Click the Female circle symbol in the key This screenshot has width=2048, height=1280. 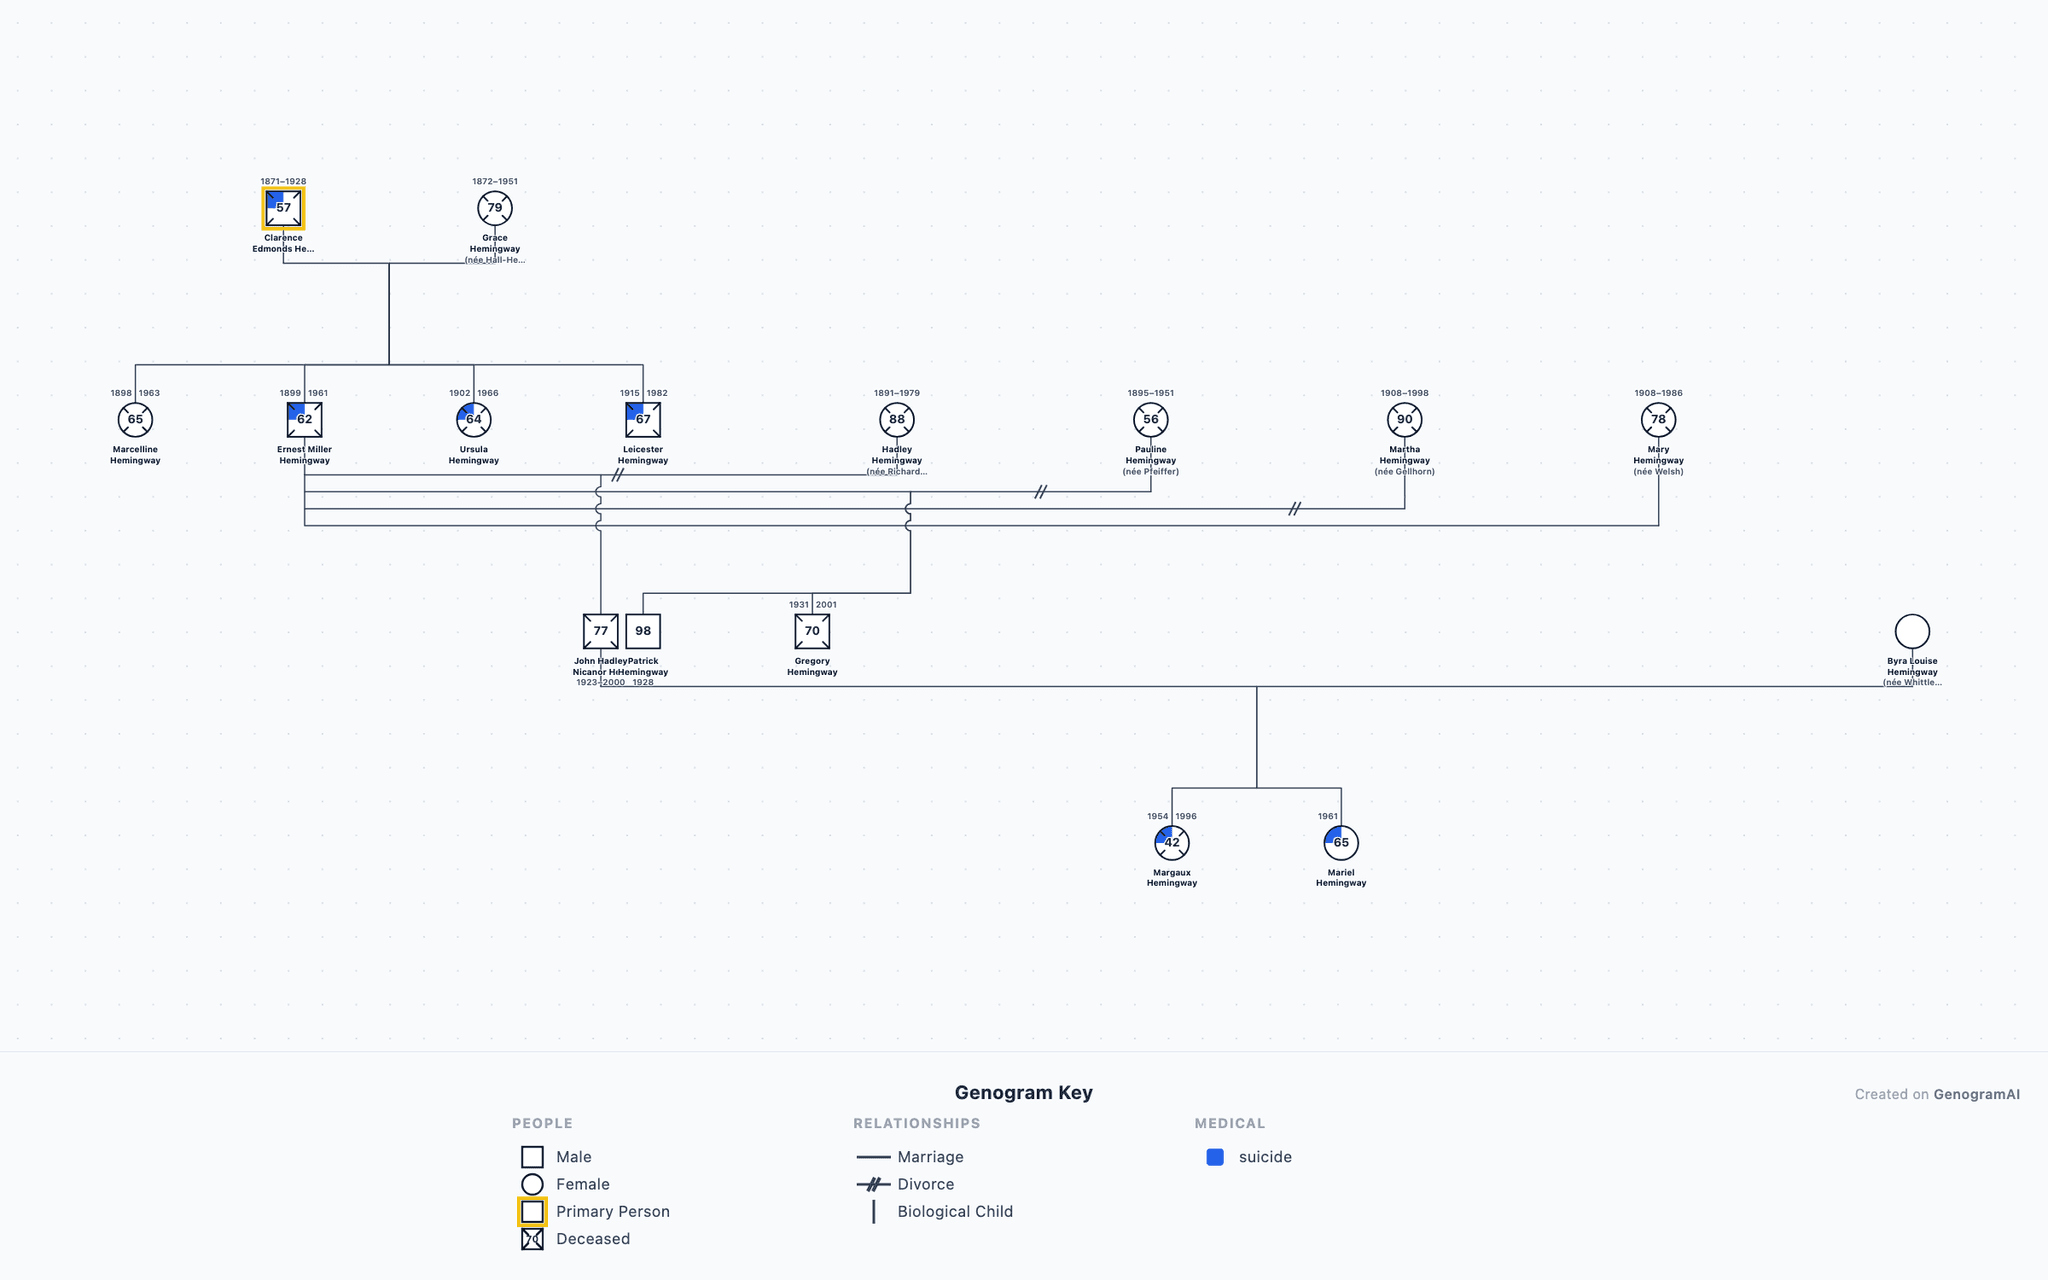pos(532,1184)
